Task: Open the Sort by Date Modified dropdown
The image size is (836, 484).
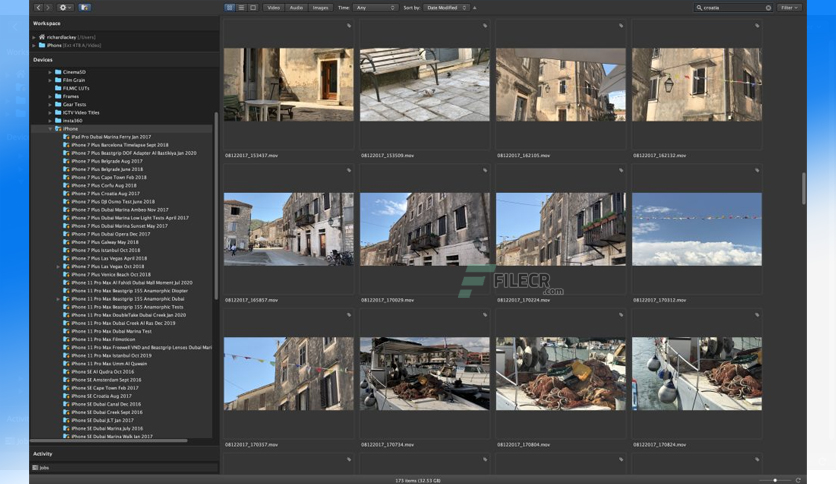Action: pyautogui.click(x=447, y=7)
